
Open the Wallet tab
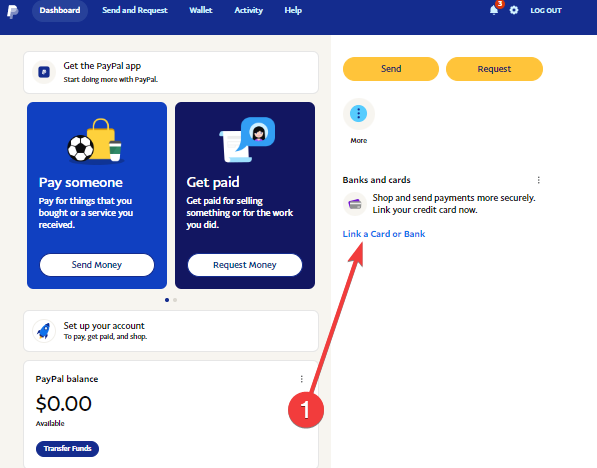(x=201, y=10)
